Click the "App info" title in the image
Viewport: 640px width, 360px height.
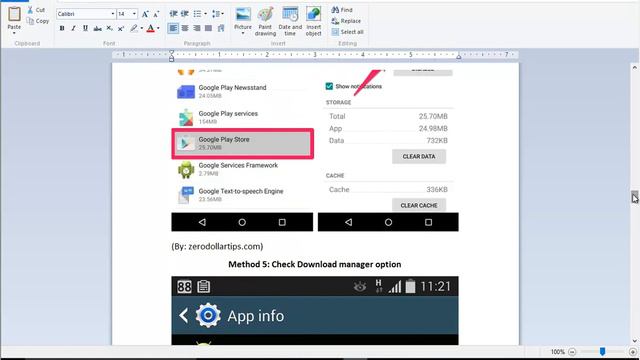tap(256, 316)
